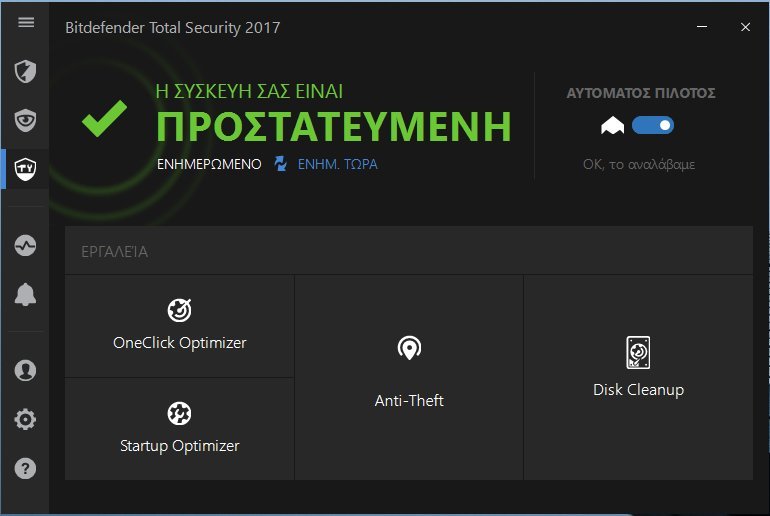Launch Startup Optimizer tile label

(x=179, y=446)
